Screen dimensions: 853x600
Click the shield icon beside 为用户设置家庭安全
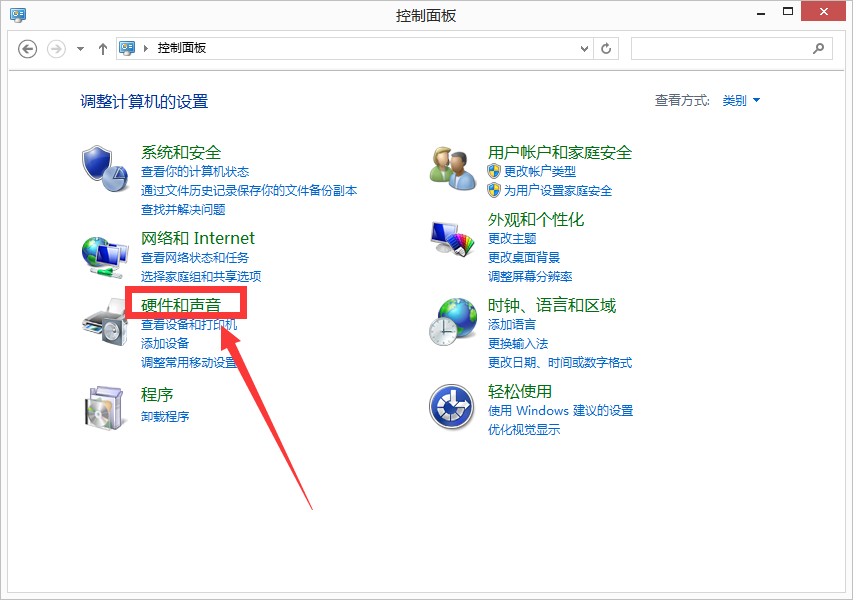click(x=493, y=190)
